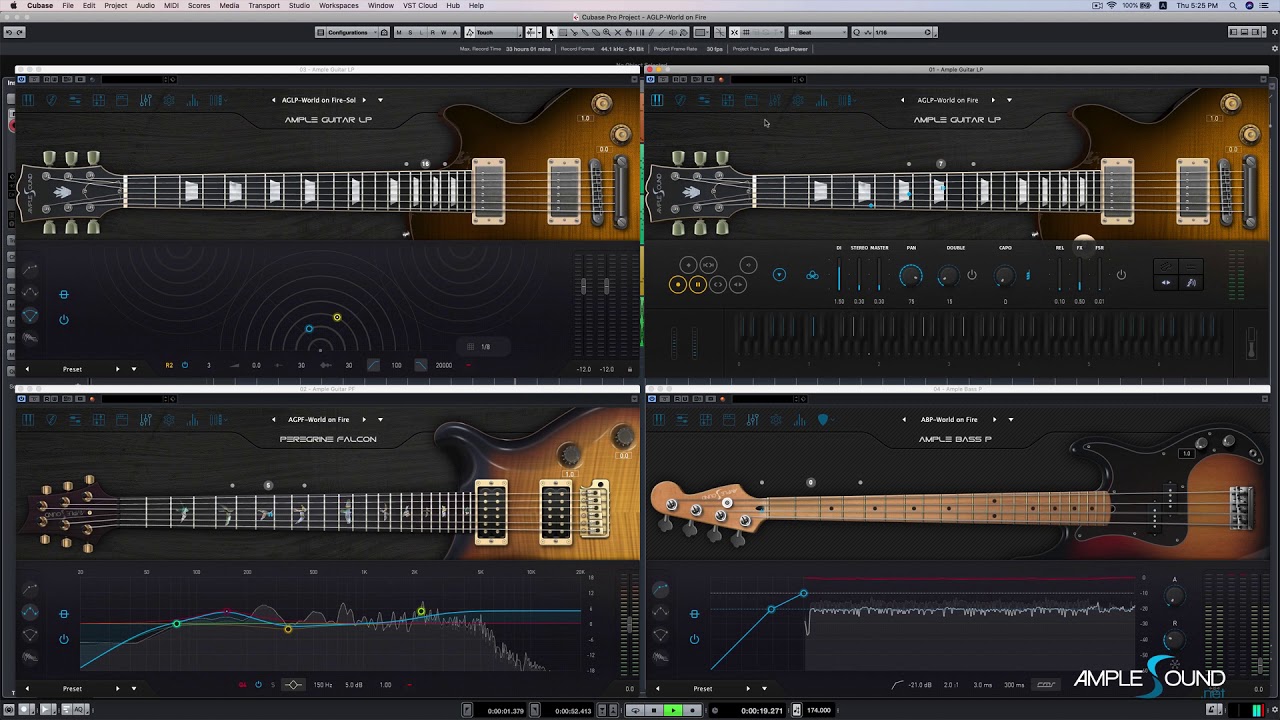Image resolution: width=1280 pixels, height=720 pixels.
Task: Click Record in Cubase transport bar
Action: [692, 711]
